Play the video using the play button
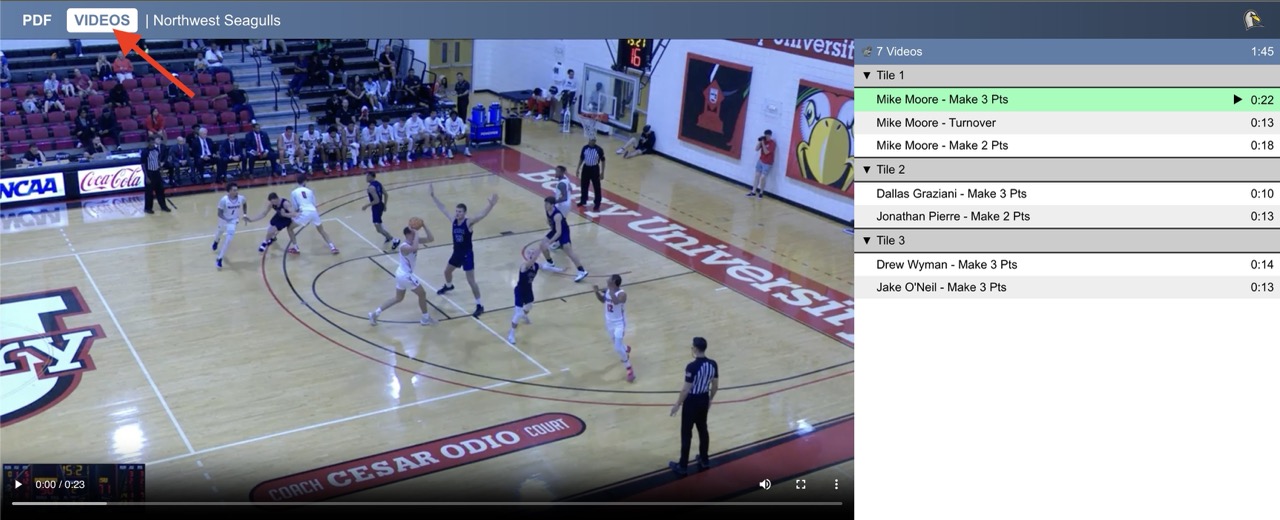1280x520 pixels. 18,484
